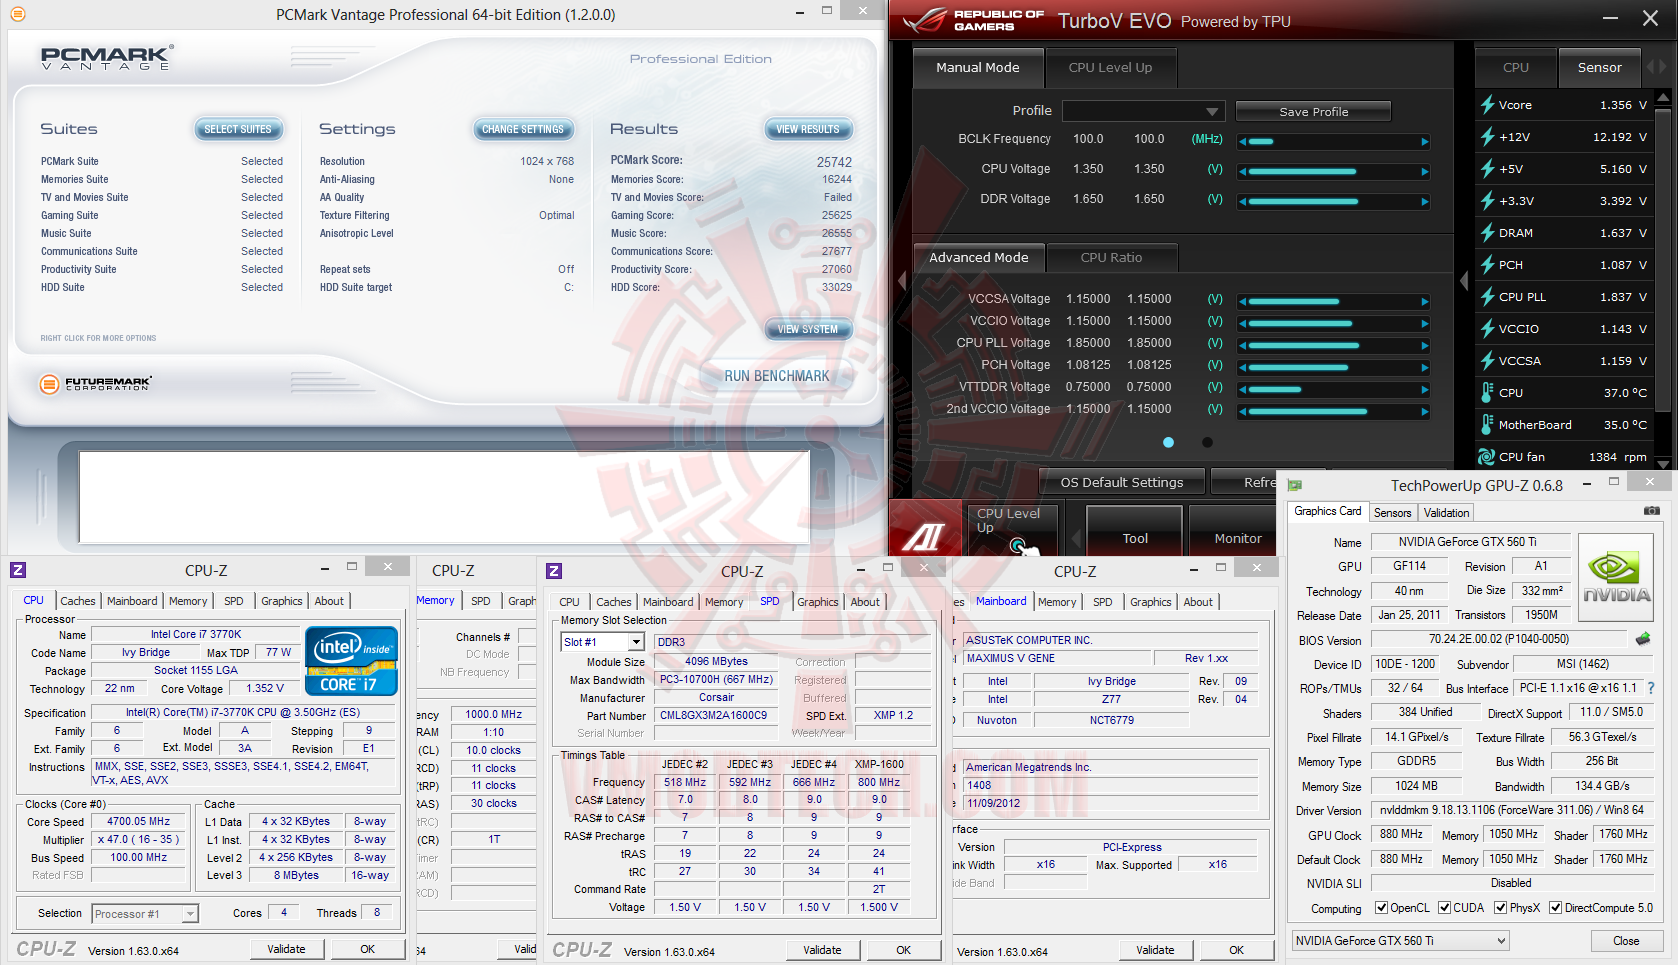The image size is (1678, 965).
Task: Switch to the CPU Level Up tab in TurboV
Action: coord(1110,68)
